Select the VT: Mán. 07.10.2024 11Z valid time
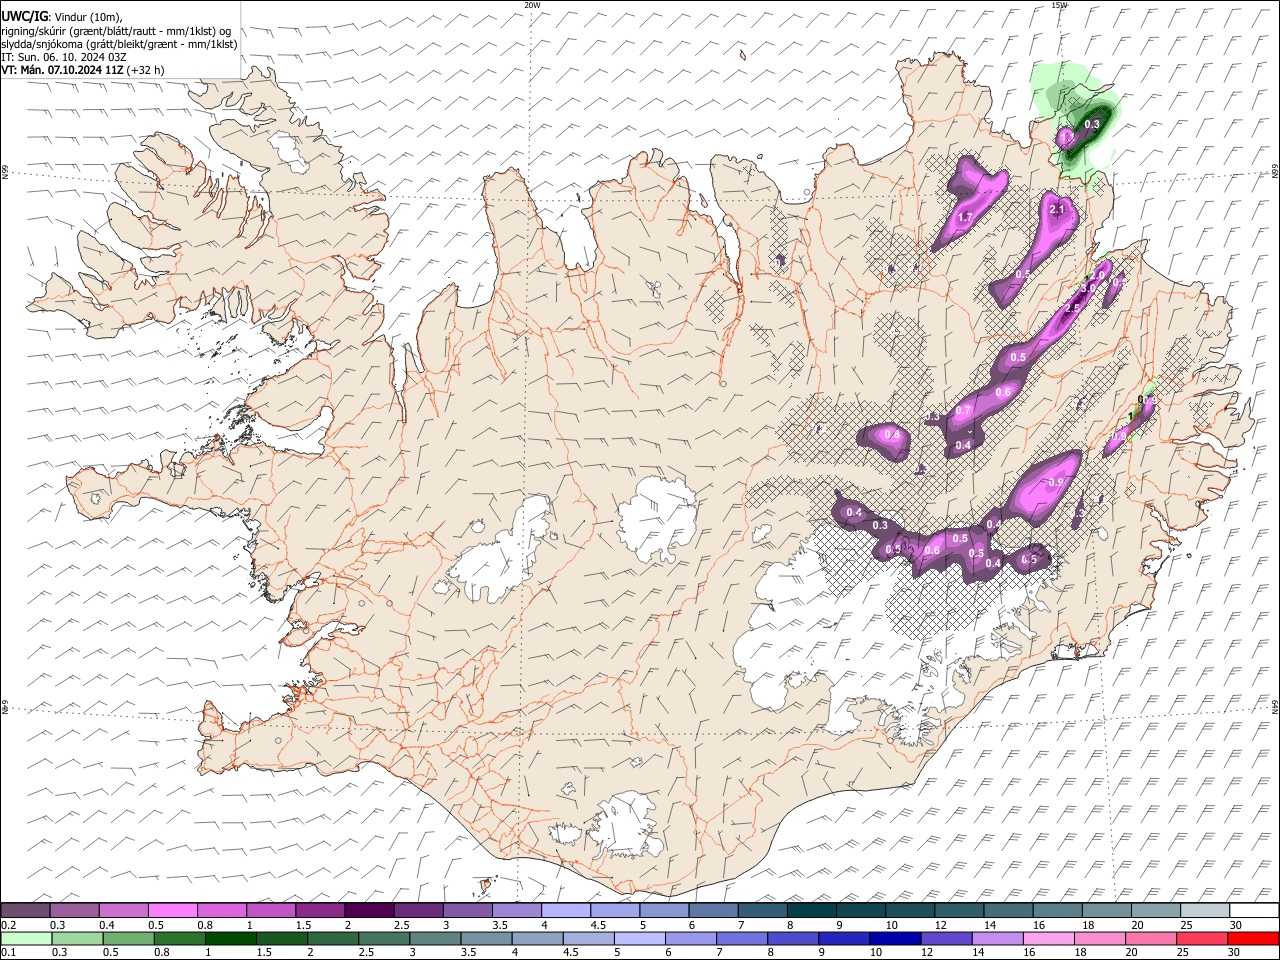The width and height of the screenshot is (1280, 960). click(62, 70)
